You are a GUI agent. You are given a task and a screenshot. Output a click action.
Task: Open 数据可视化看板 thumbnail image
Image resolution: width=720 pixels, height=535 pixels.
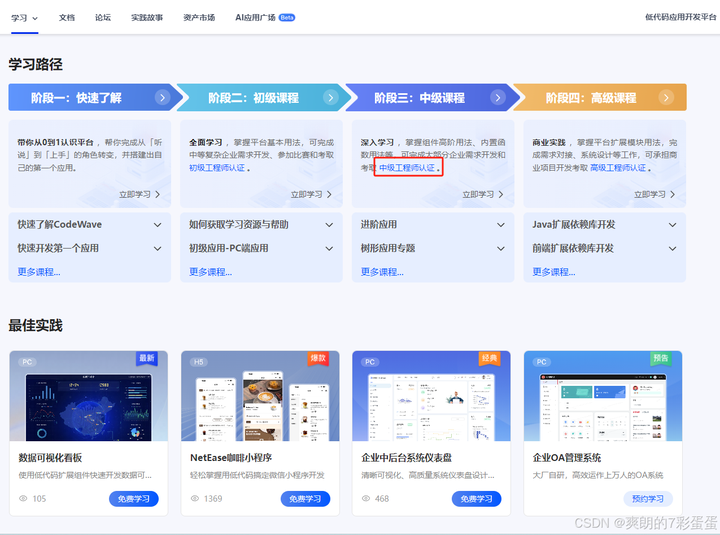click(89, 396)
